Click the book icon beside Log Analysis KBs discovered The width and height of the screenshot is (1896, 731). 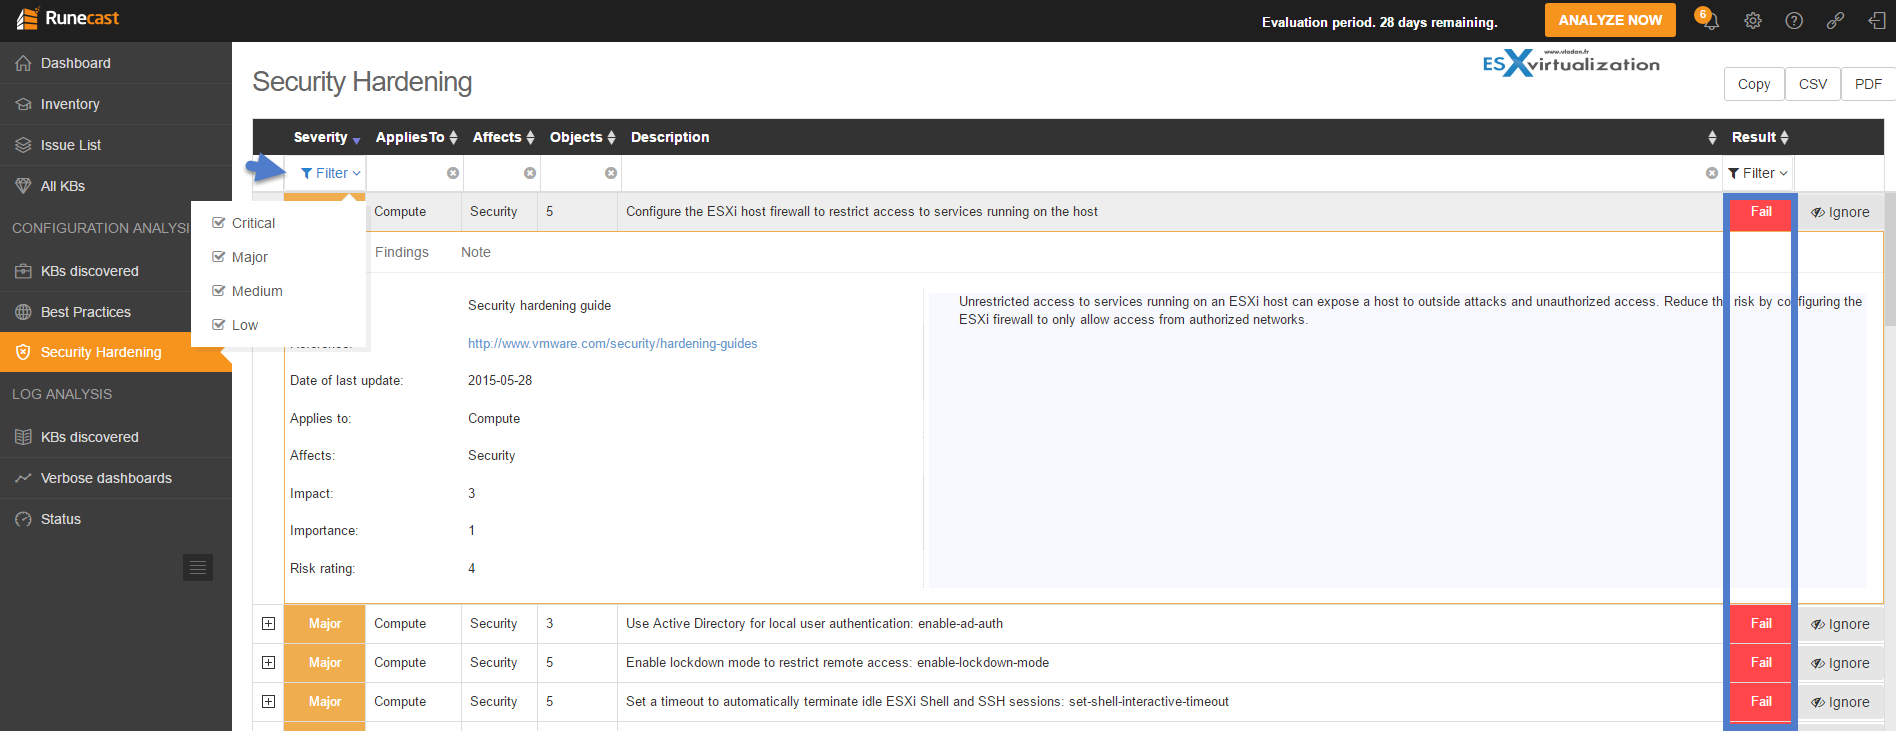pos(23,437)
